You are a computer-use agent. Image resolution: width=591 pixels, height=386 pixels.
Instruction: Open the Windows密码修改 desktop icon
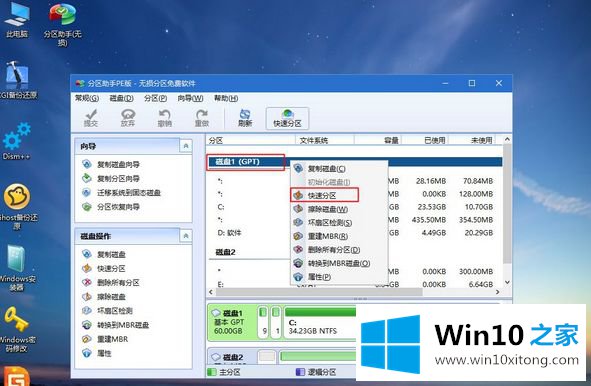[x=17, y=329]
